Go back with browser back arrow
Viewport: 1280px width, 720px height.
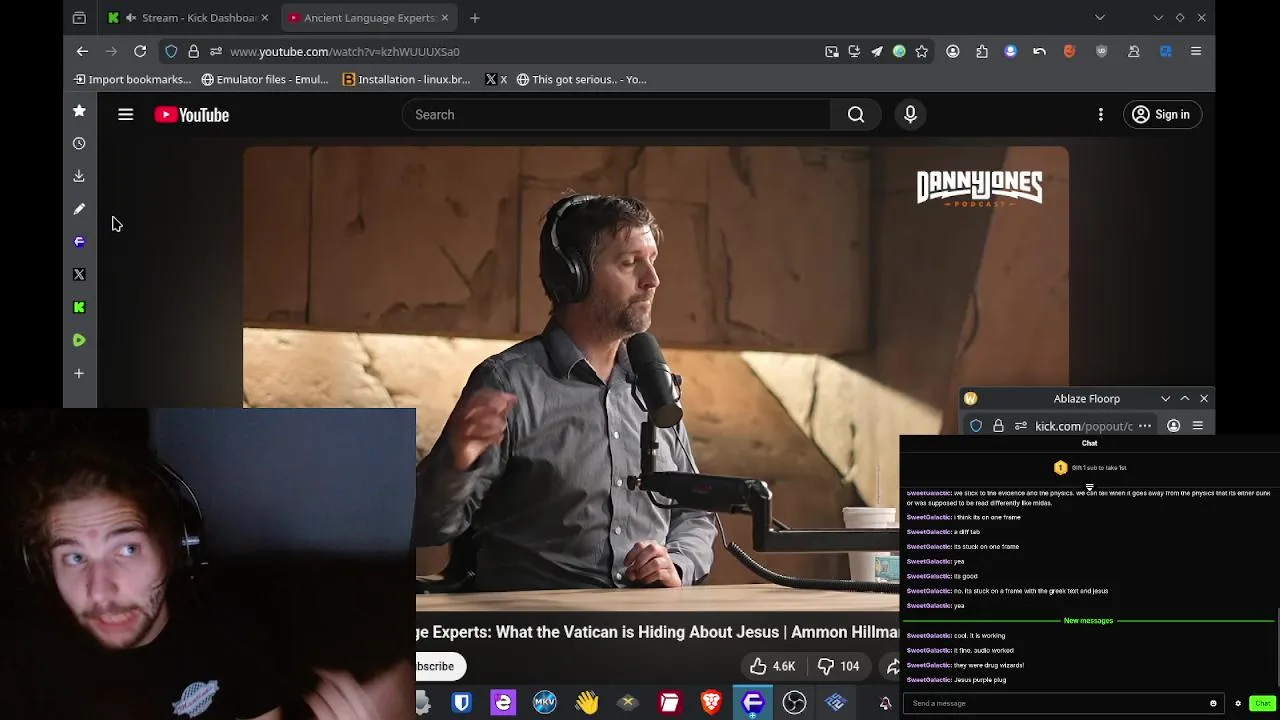pos(82,51)
